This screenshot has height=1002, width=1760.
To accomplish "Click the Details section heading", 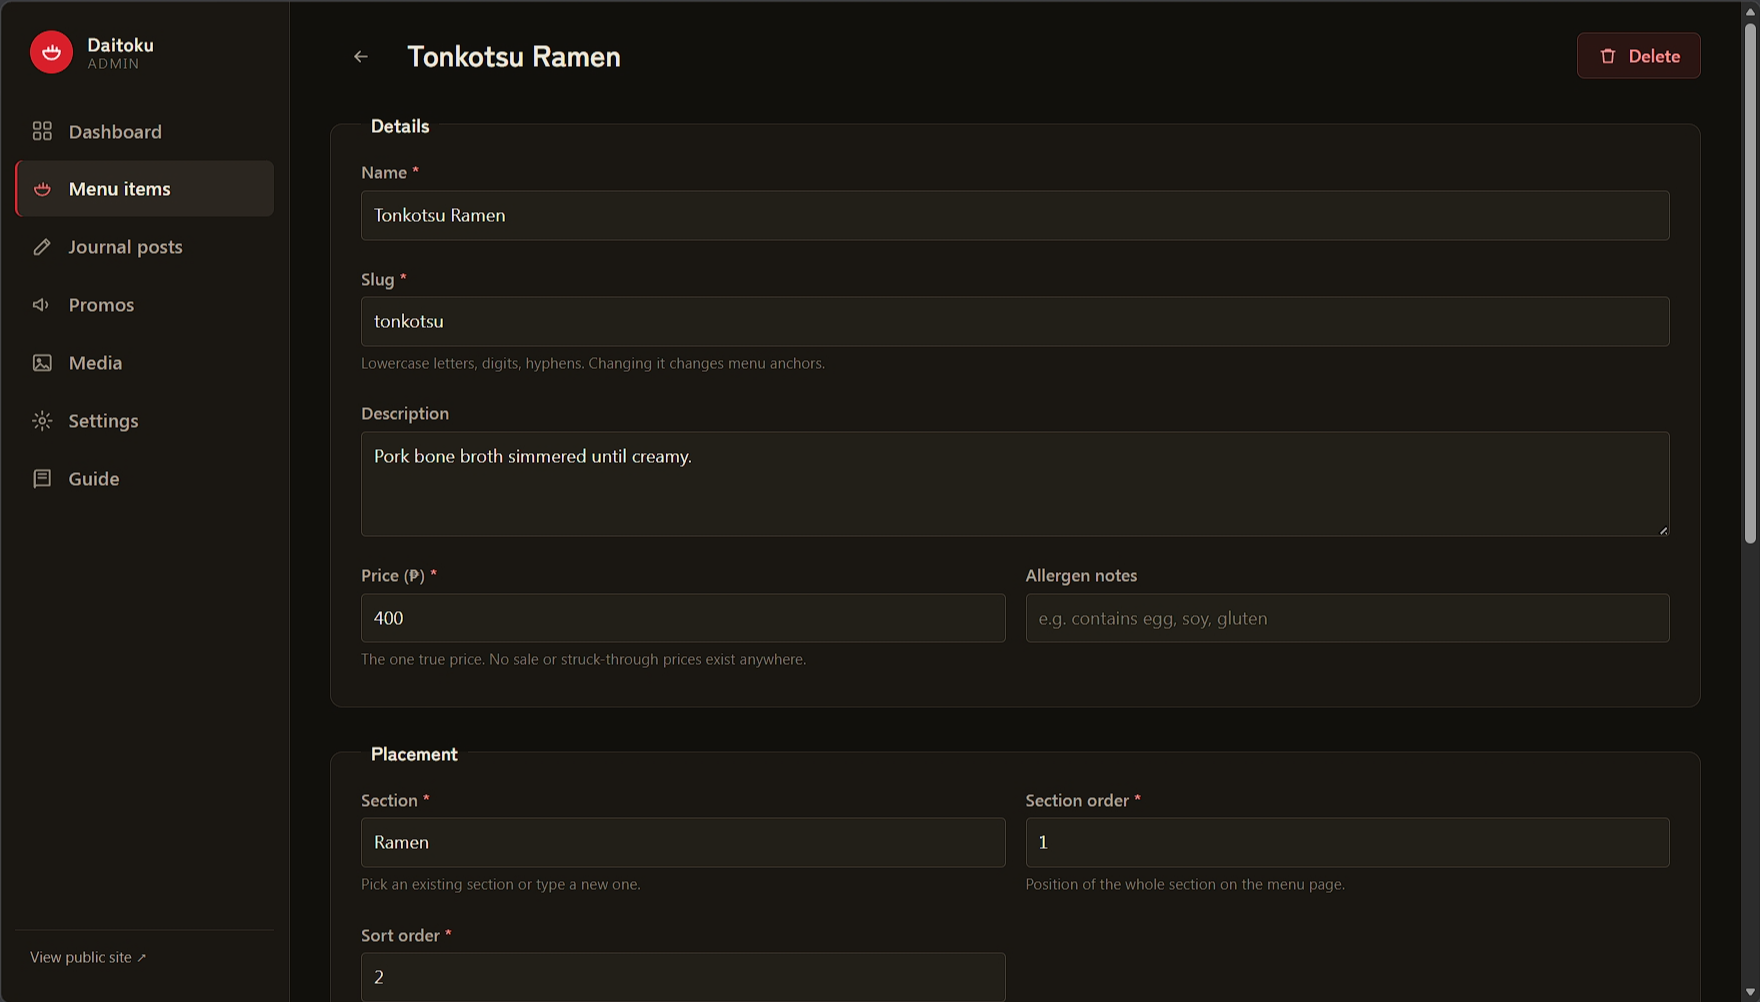I will tap(400, 126).
